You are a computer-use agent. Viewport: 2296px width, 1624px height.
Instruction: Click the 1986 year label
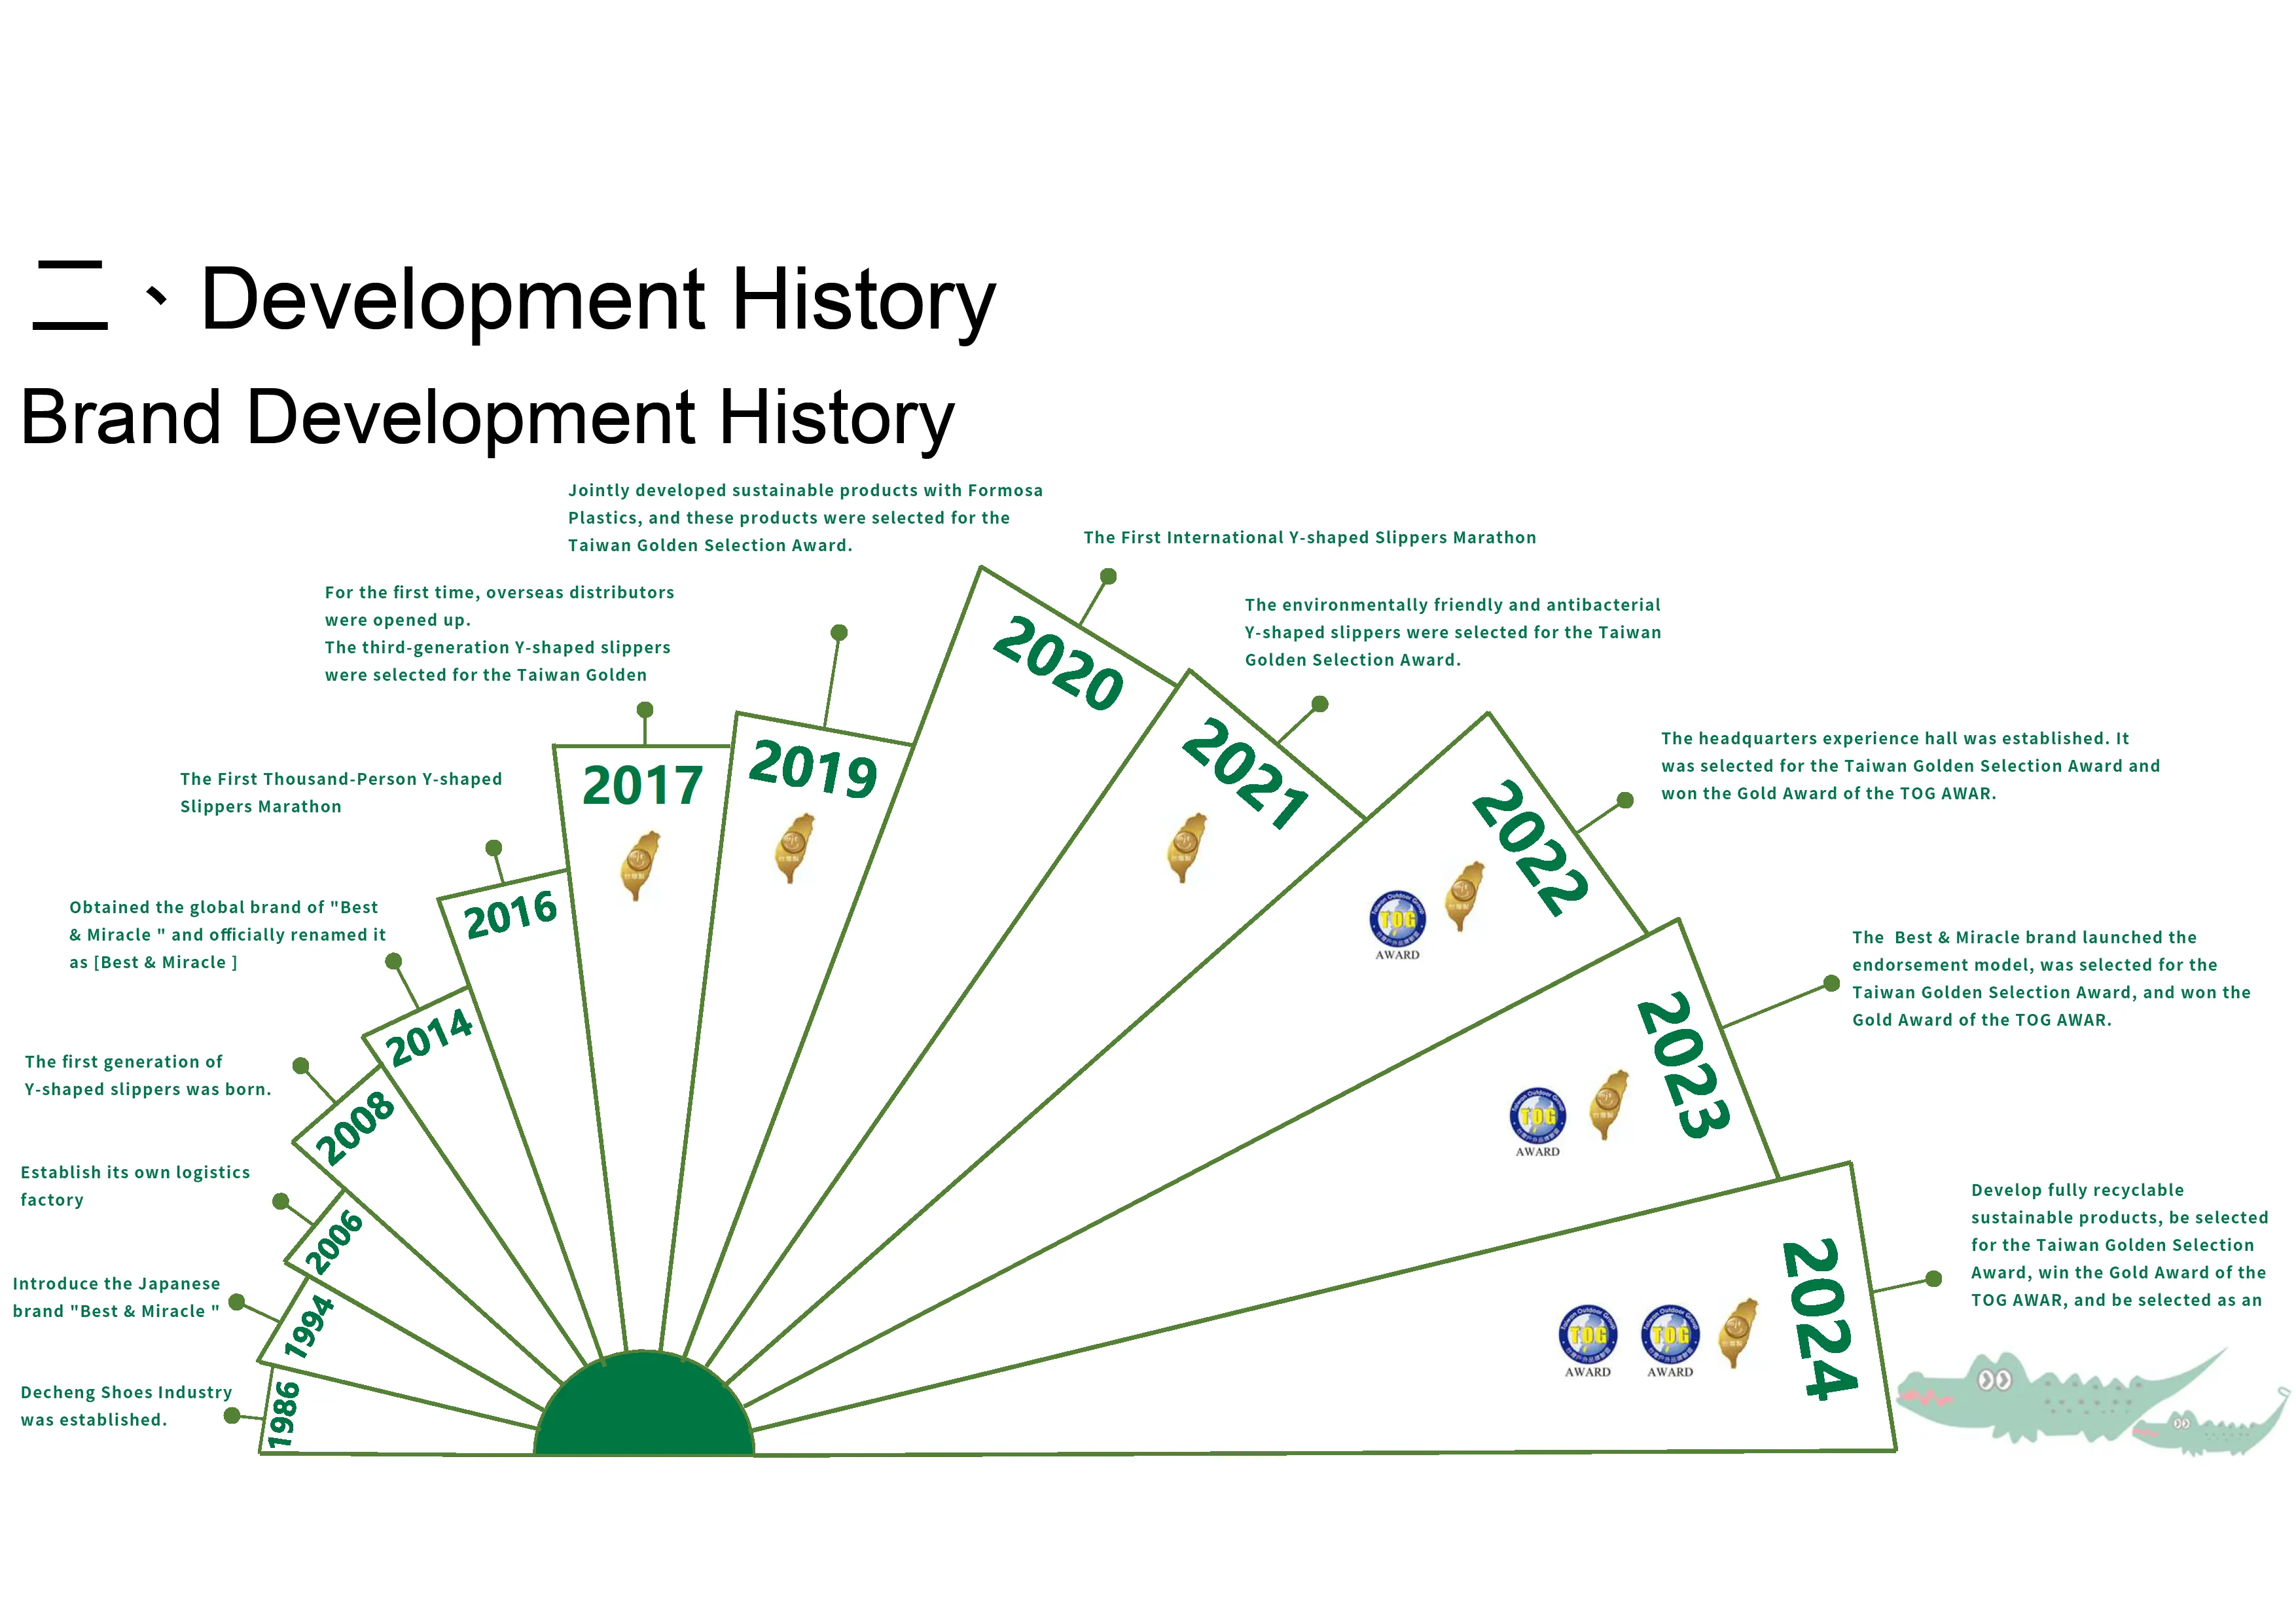[284, 1414]
